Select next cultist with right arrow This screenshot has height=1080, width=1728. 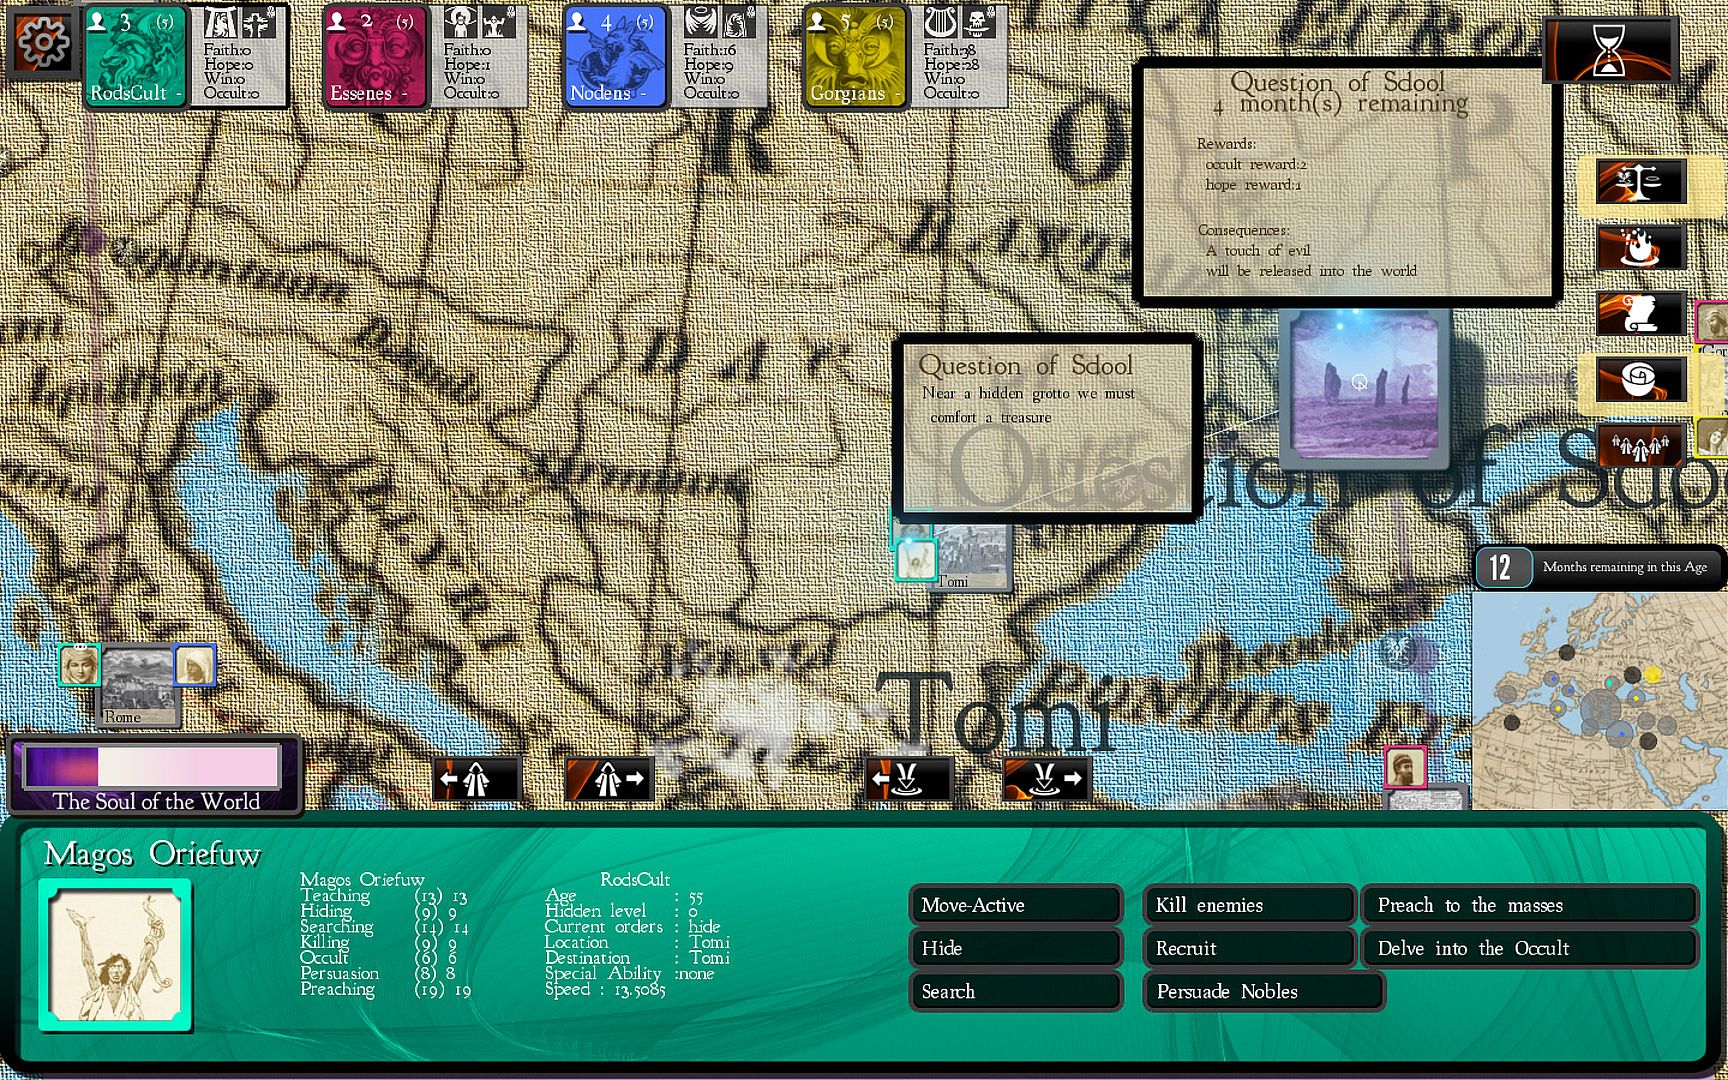[x=609, y=779]
